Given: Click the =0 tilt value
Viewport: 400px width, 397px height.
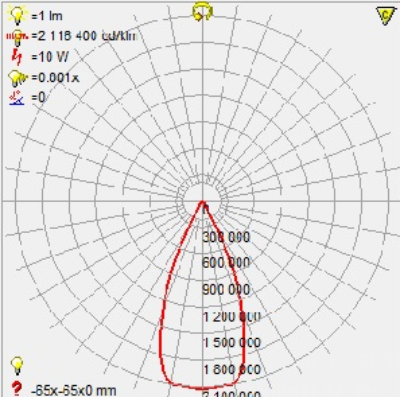Looking at the screenshot, I should tap(38, 98).
